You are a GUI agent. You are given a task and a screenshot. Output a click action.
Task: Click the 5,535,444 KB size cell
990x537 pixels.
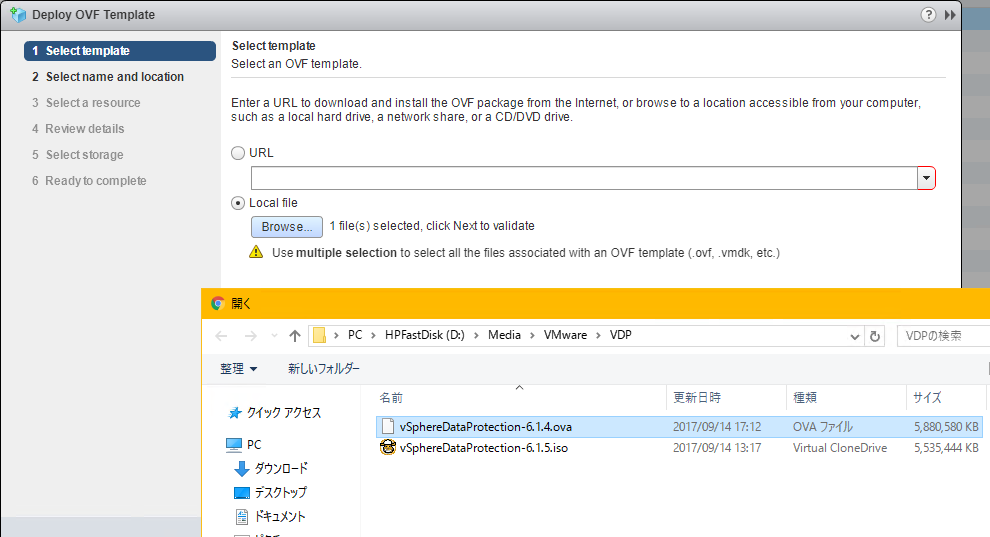[x=946, y=447]
